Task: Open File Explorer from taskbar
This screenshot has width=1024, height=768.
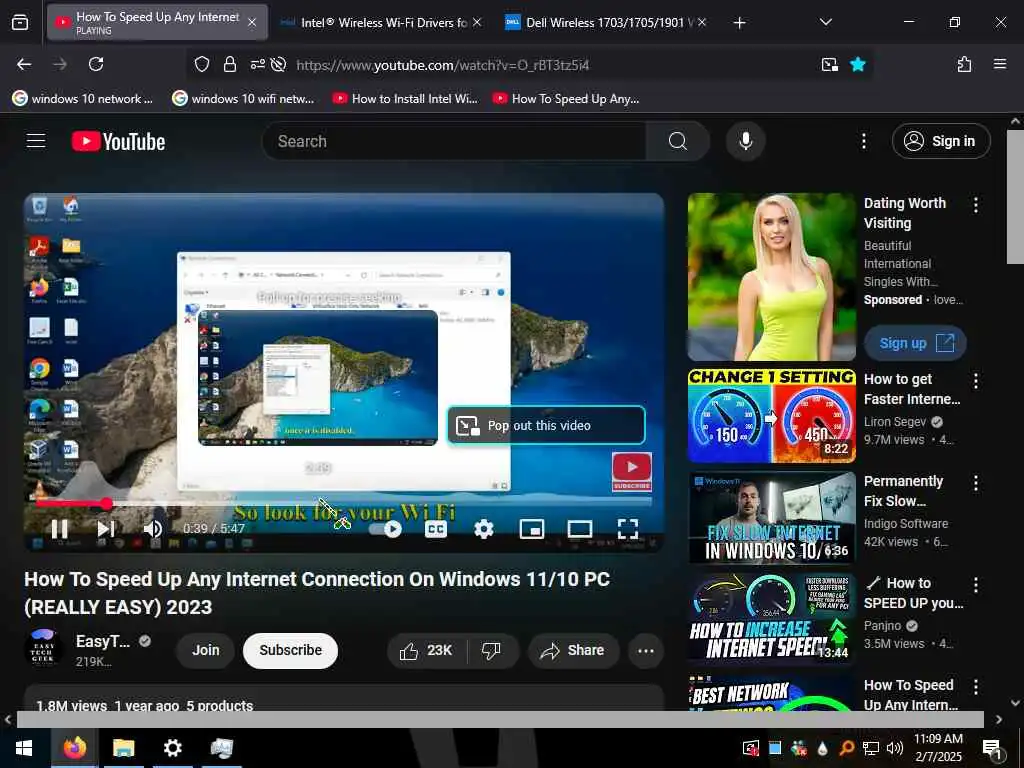Action: click(x=123, y=748)
